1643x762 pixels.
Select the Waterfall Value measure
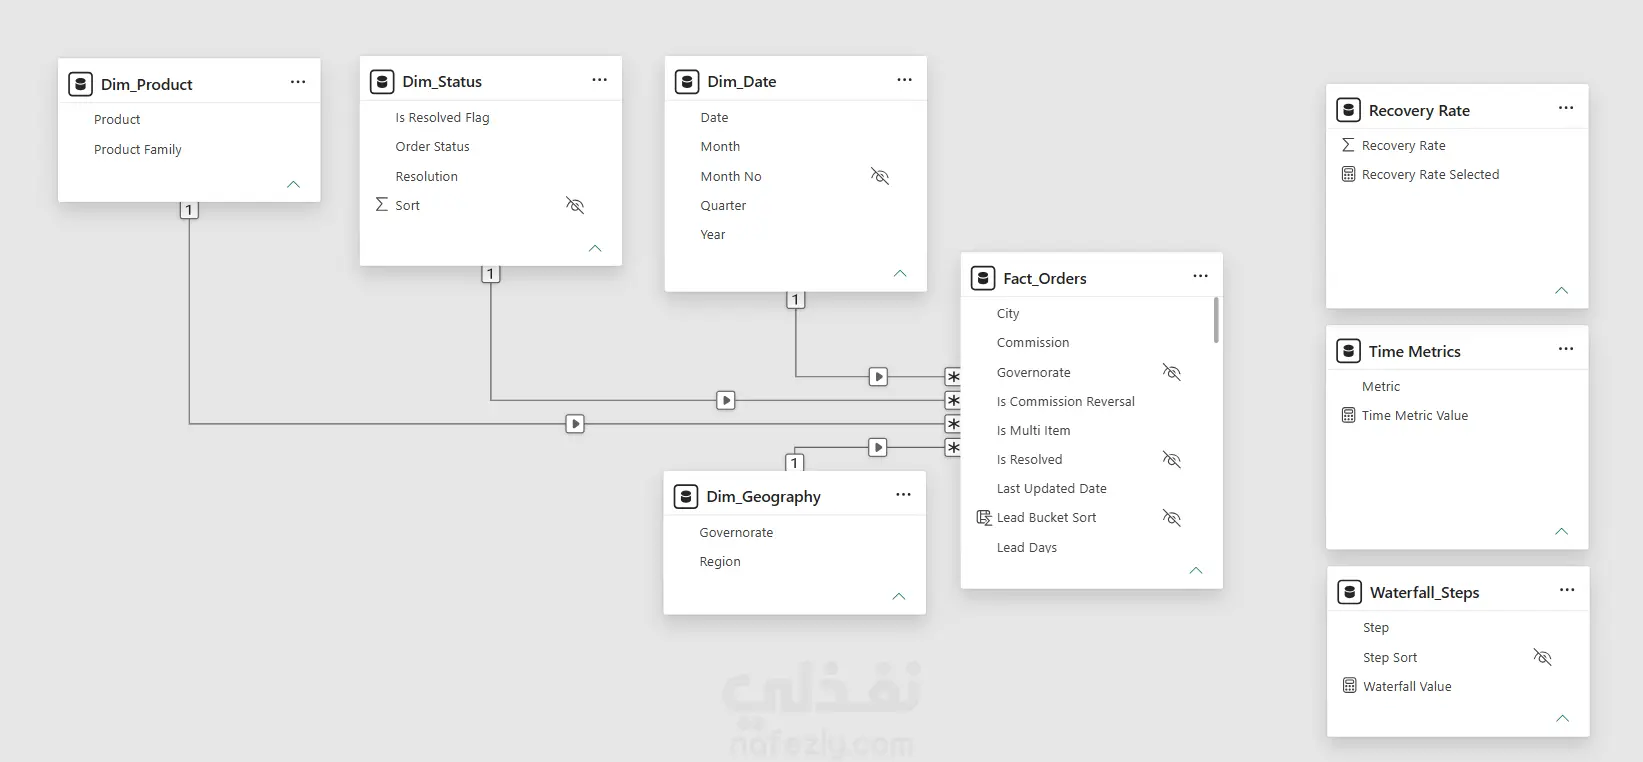pos(1407,686)
